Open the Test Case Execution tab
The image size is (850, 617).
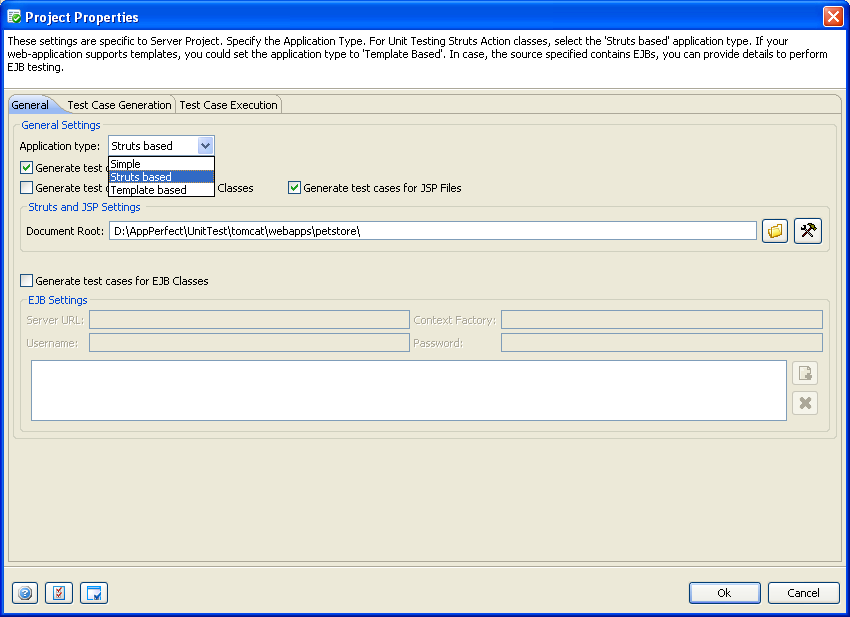tap(228, 105)
